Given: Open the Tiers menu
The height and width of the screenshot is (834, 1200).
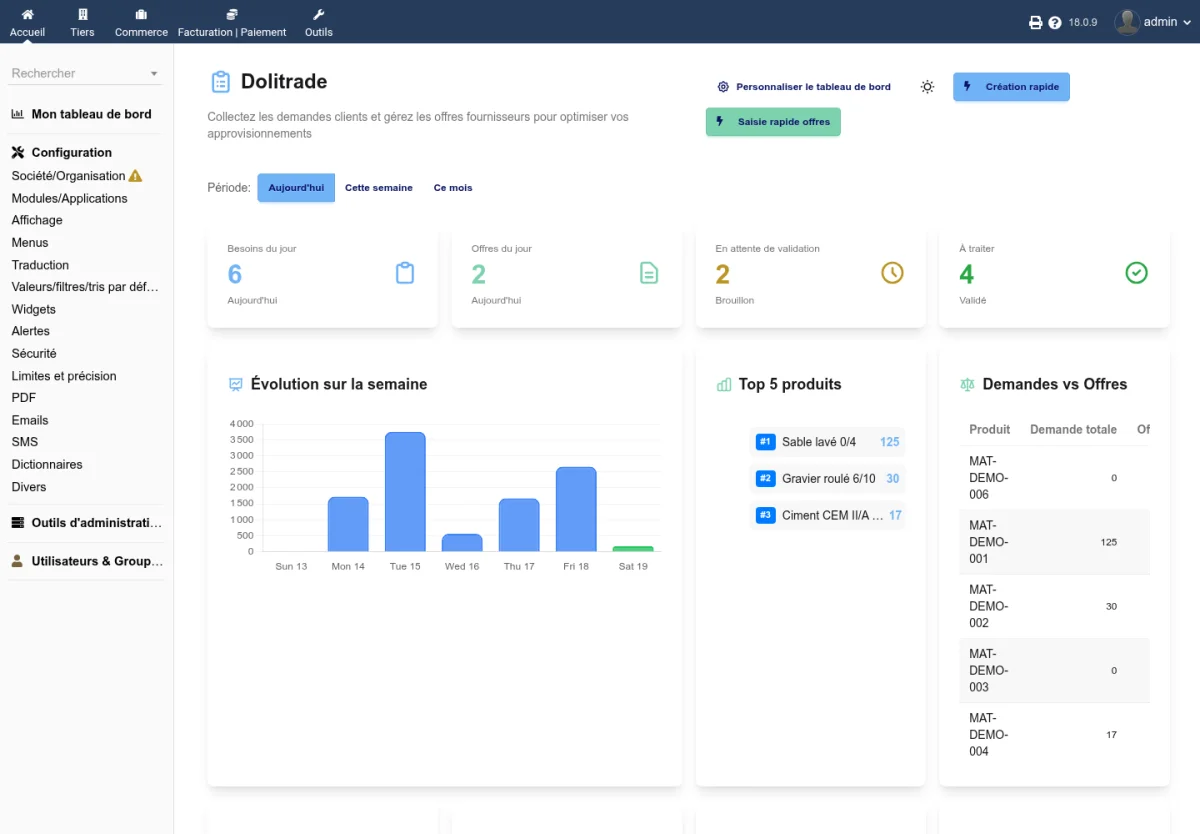Looking at the screenshot, I should coord(82,22).
